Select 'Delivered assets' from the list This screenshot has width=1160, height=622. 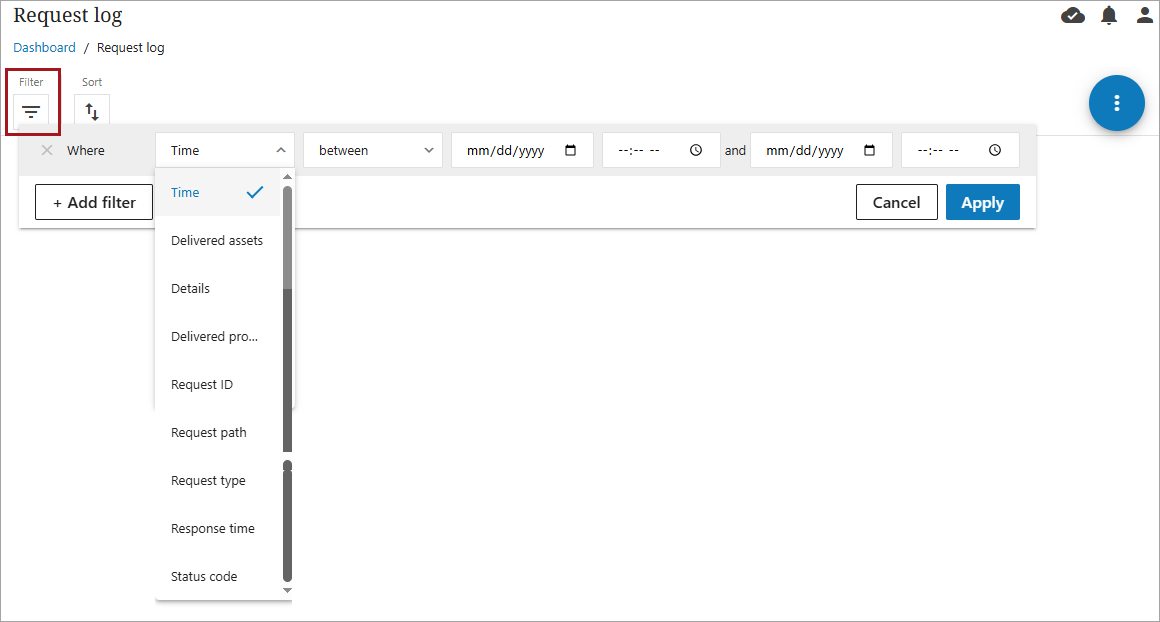[217, 240]
